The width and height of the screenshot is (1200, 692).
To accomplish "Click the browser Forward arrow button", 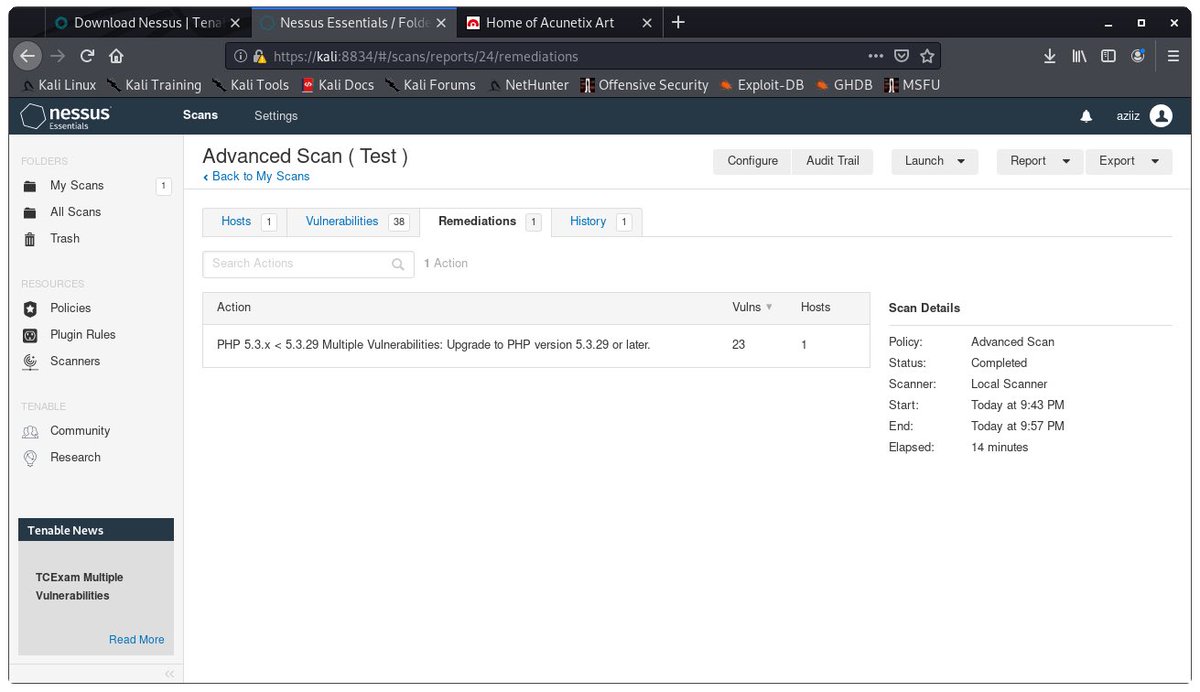I will coord(58,56).
